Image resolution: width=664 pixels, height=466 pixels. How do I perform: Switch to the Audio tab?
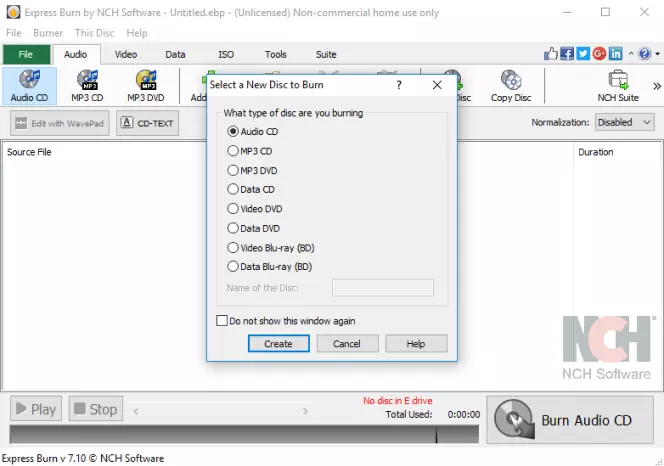[75, 54]
